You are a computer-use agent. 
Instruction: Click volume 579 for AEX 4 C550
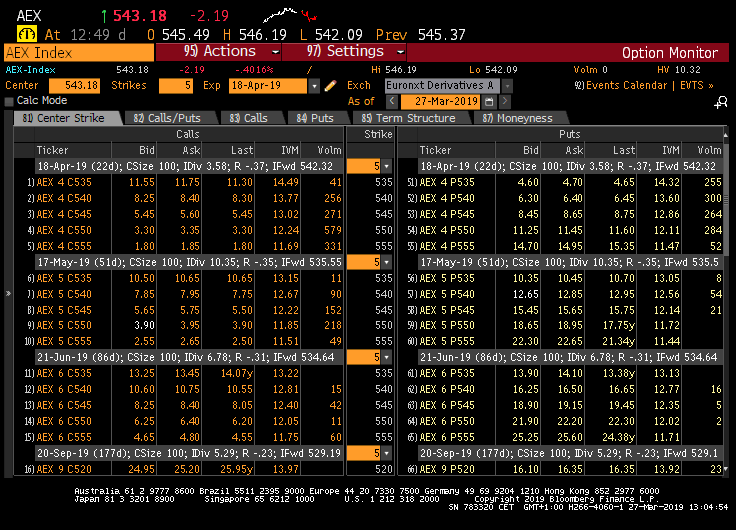[333, 230]
